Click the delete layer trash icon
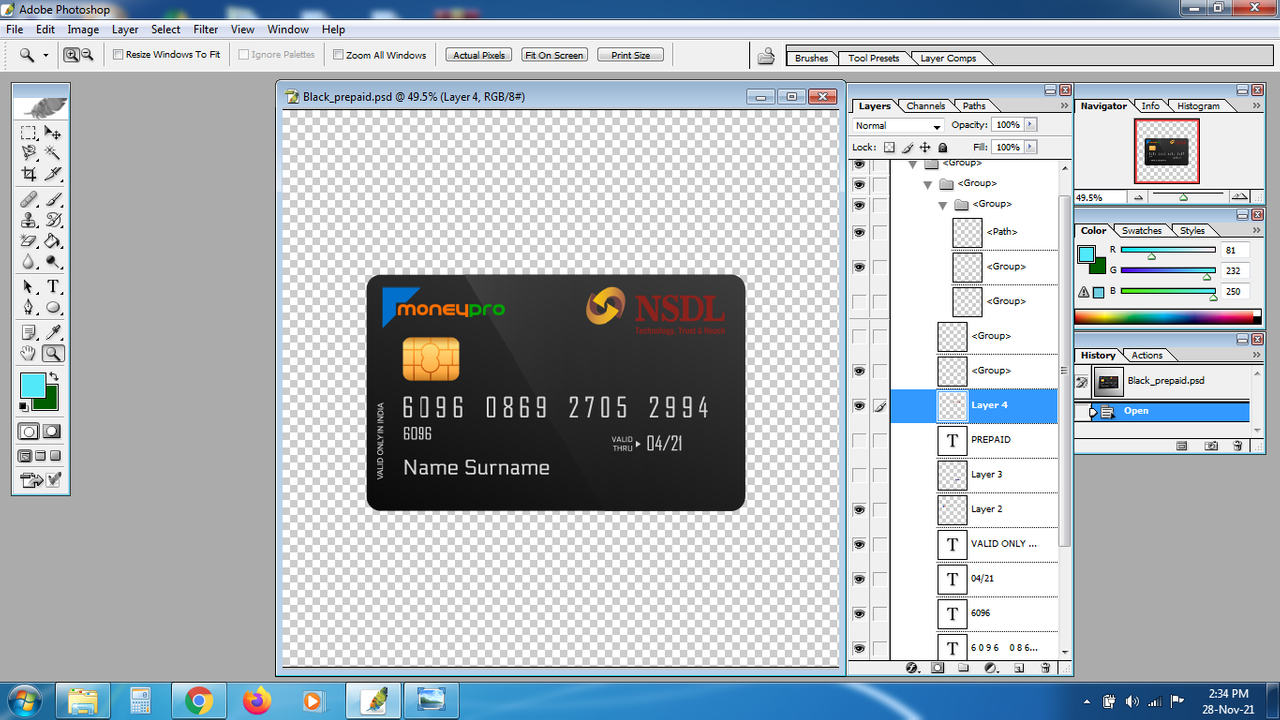Image resolution: width=1280 pixels, height=720 pixels. pyautogui.click(x=1045, y=667)
